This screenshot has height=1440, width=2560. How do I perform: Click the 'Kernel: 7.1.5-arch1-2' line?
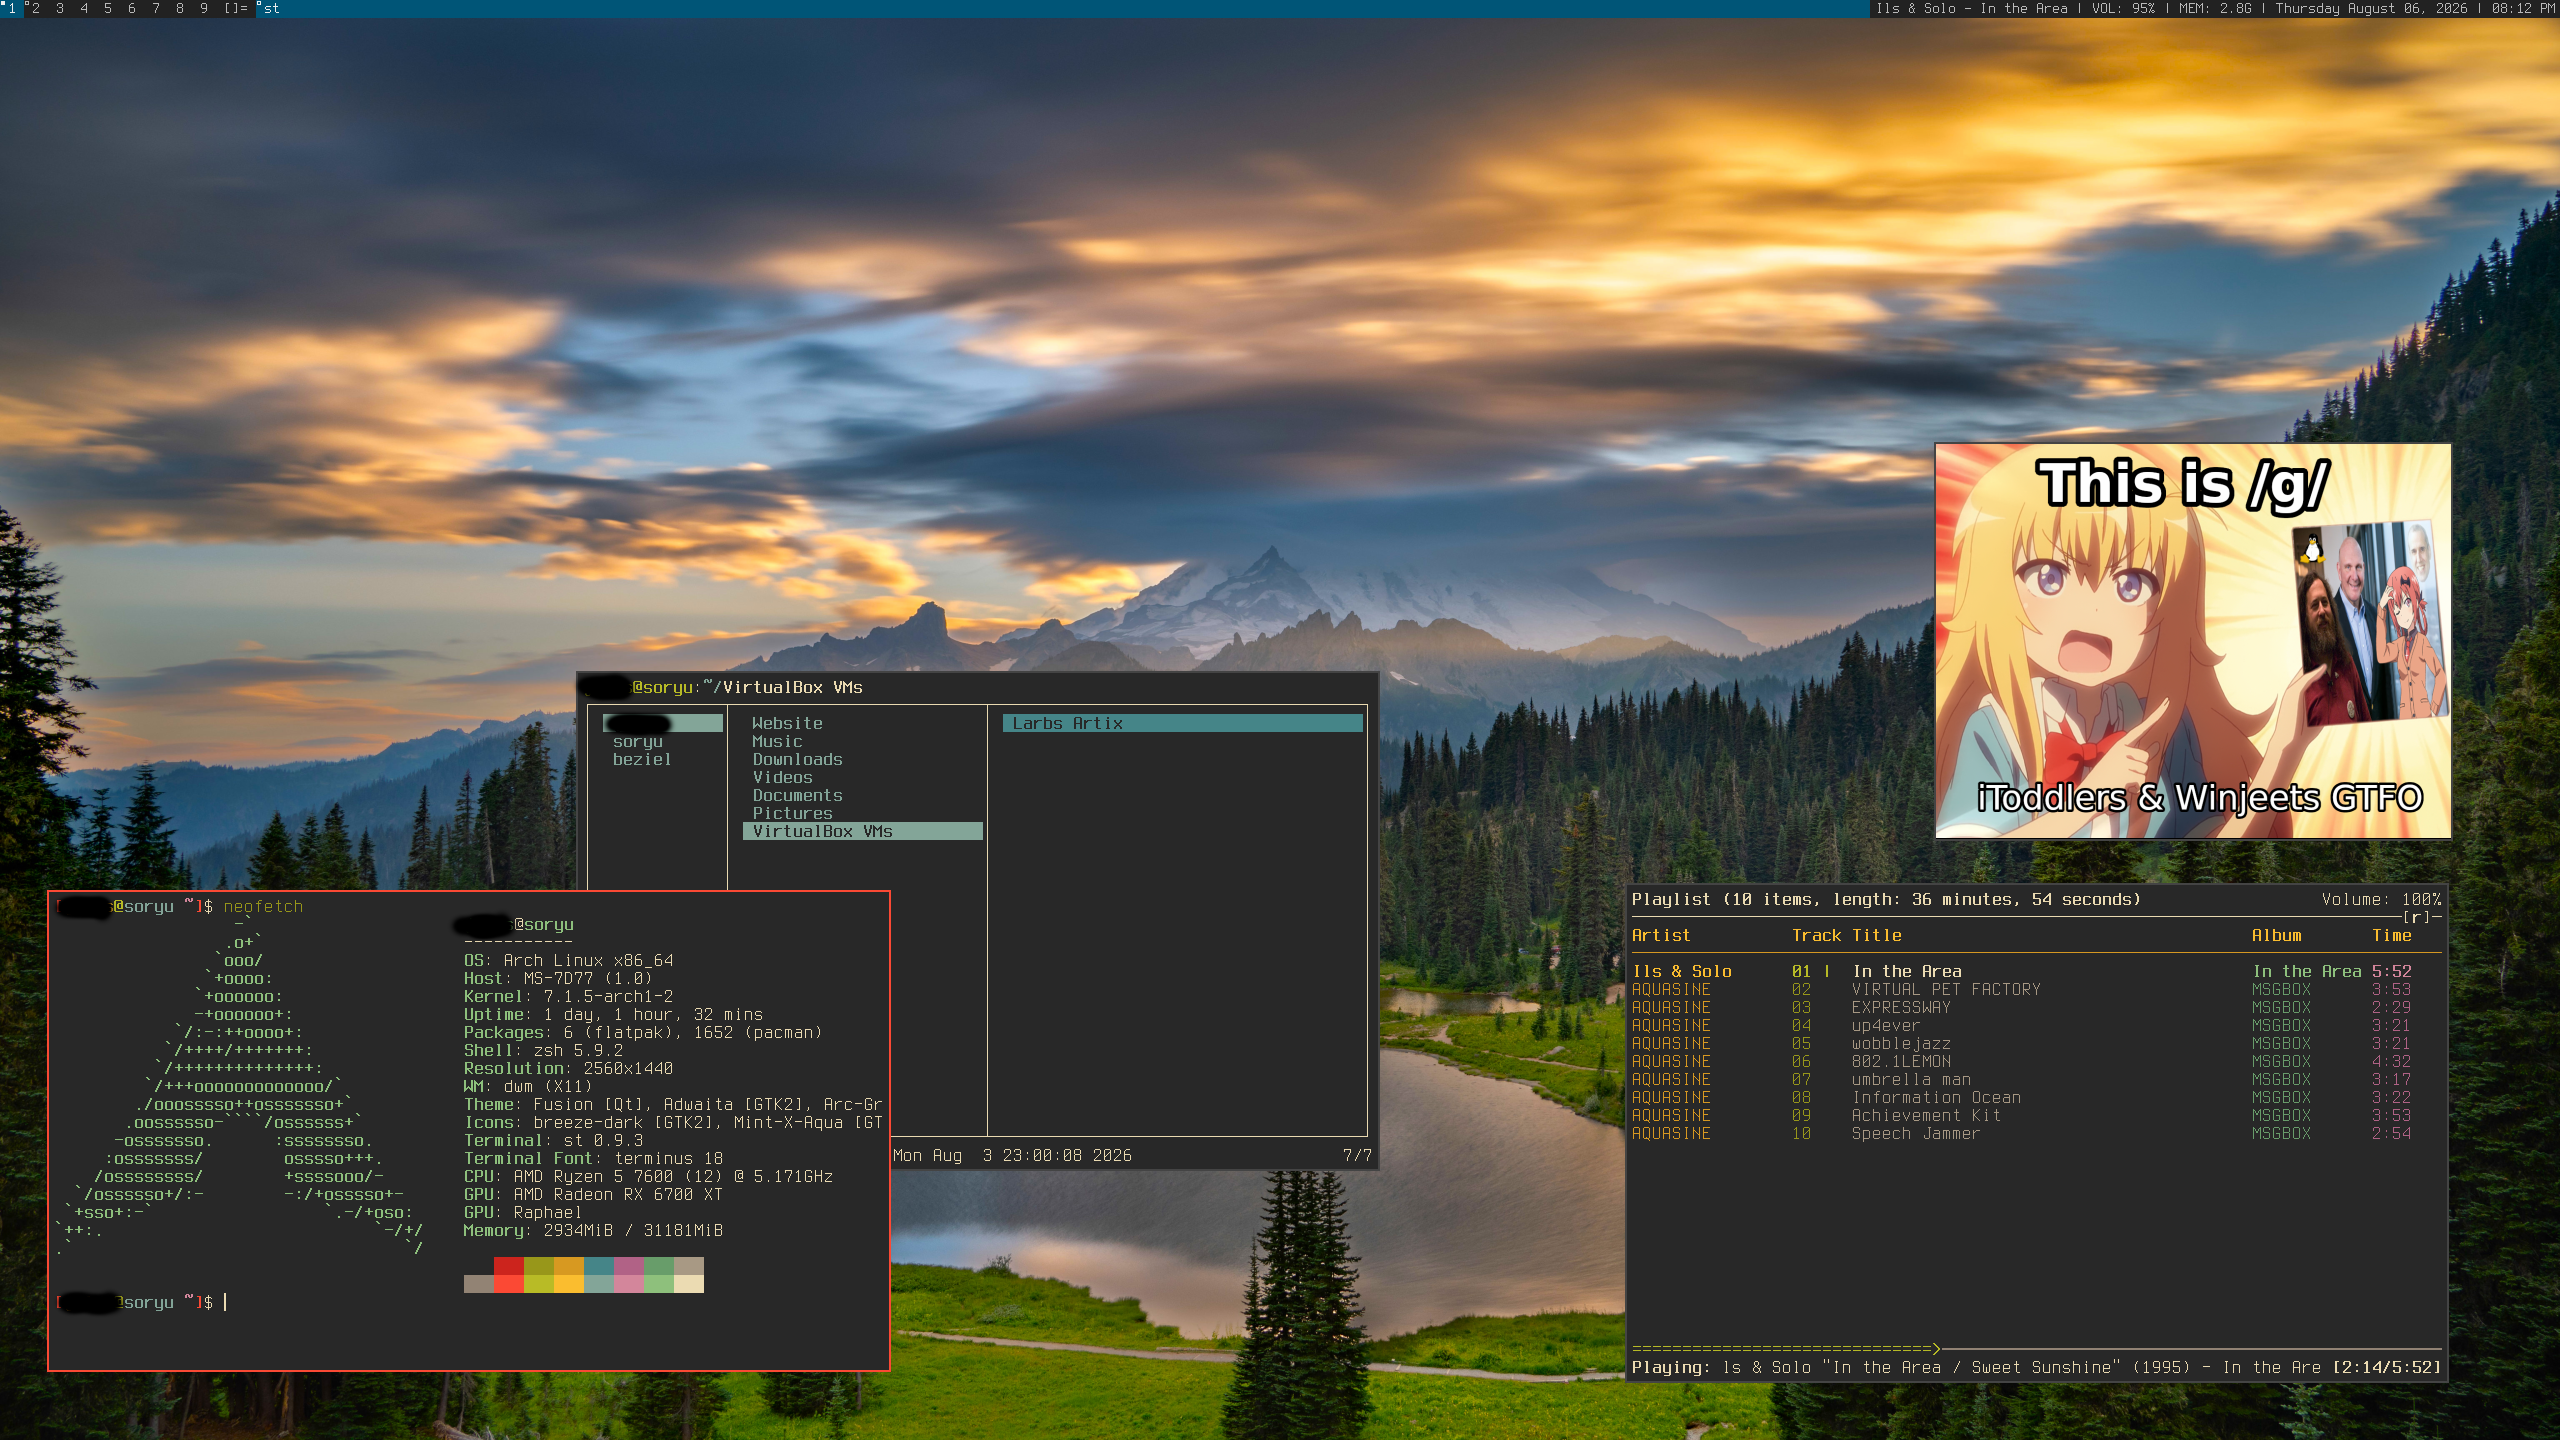(568, 996)
